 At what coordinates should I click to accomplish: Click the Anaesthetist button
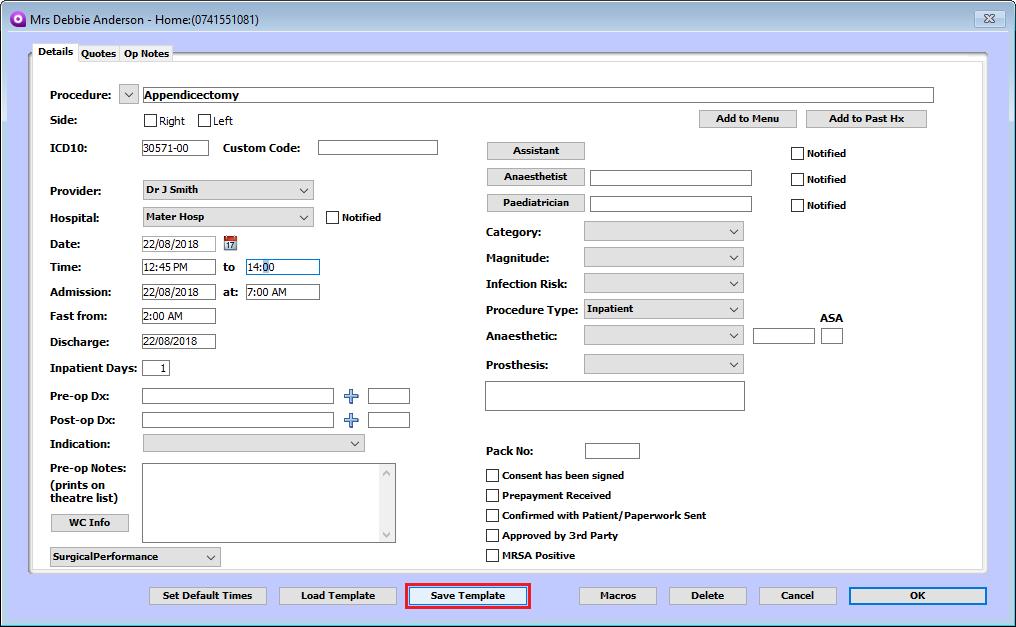point(535,177)
